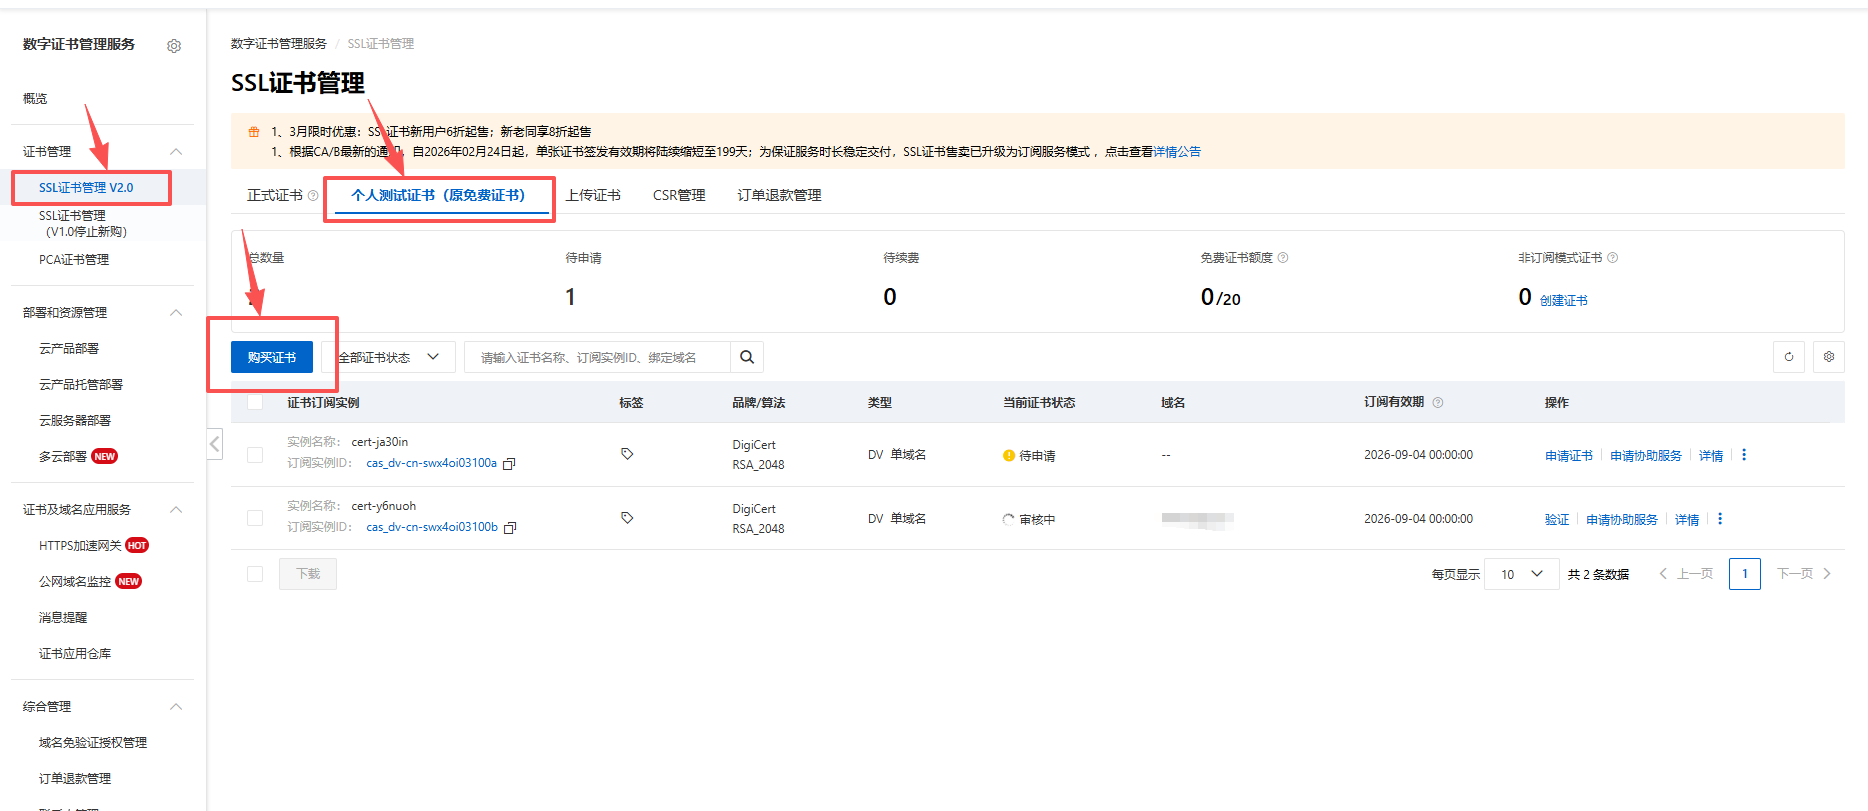The image size is (1868, 811).
Task: Collapse the left sidebar with arrow handle
Action: coord(215,444)
